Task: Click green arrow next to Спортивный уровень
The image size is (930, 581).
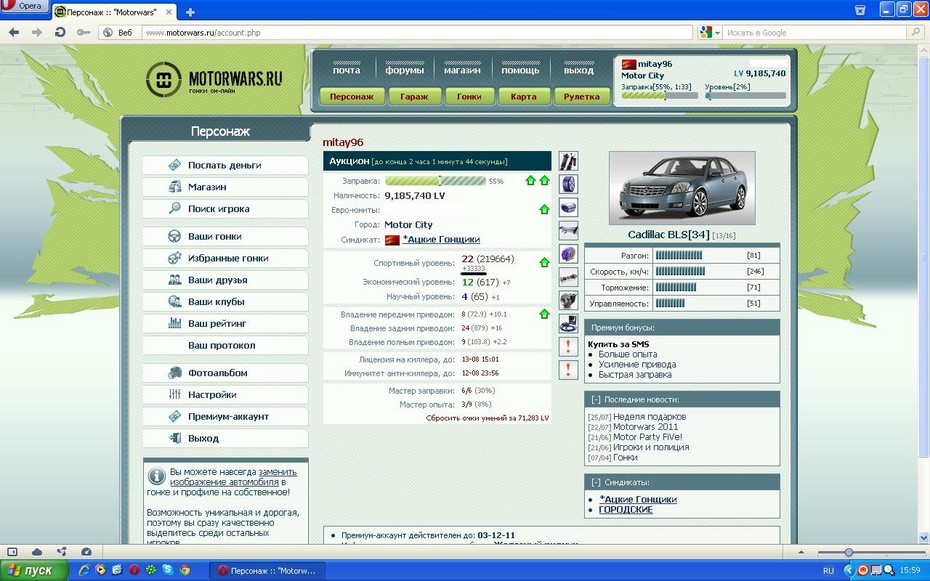Action: click(x=544, y=262)
